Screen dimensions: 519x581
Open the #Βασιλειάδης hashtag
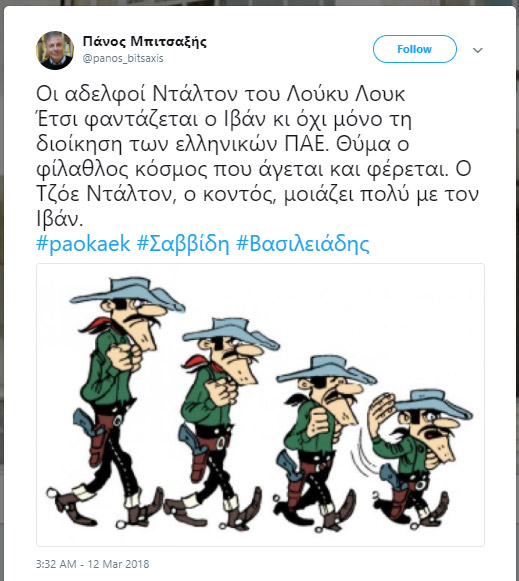pos(303,244)
